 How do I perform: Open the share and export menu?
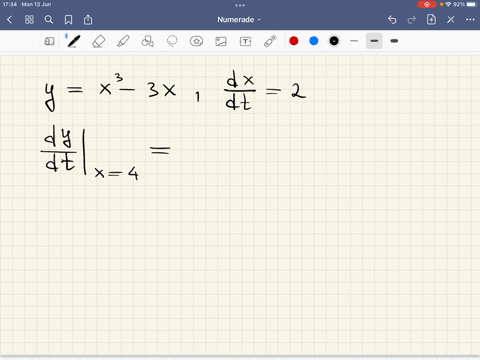pos(88,20)
